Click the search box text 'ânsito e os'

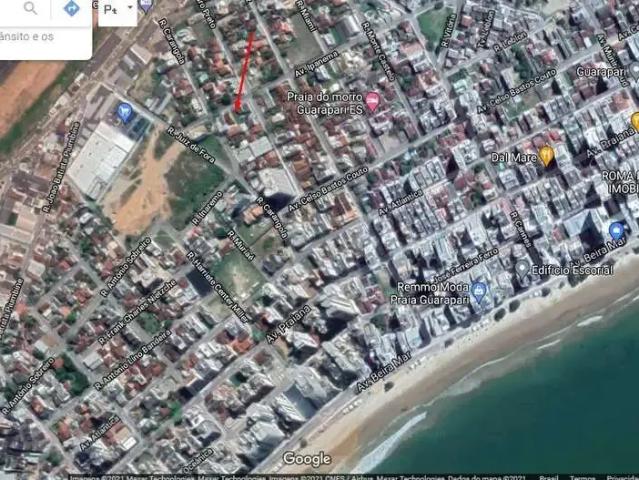tap(27, 37)
